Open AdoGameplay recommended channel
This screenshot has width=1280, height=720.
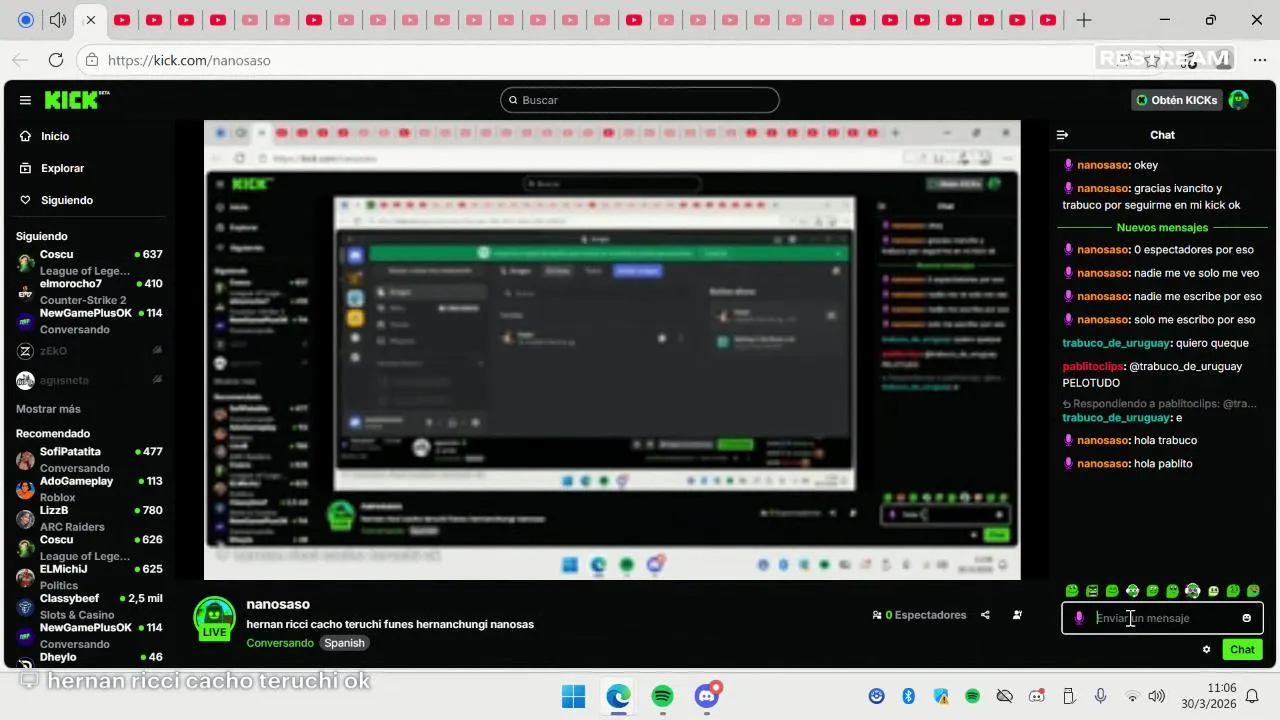89,489
